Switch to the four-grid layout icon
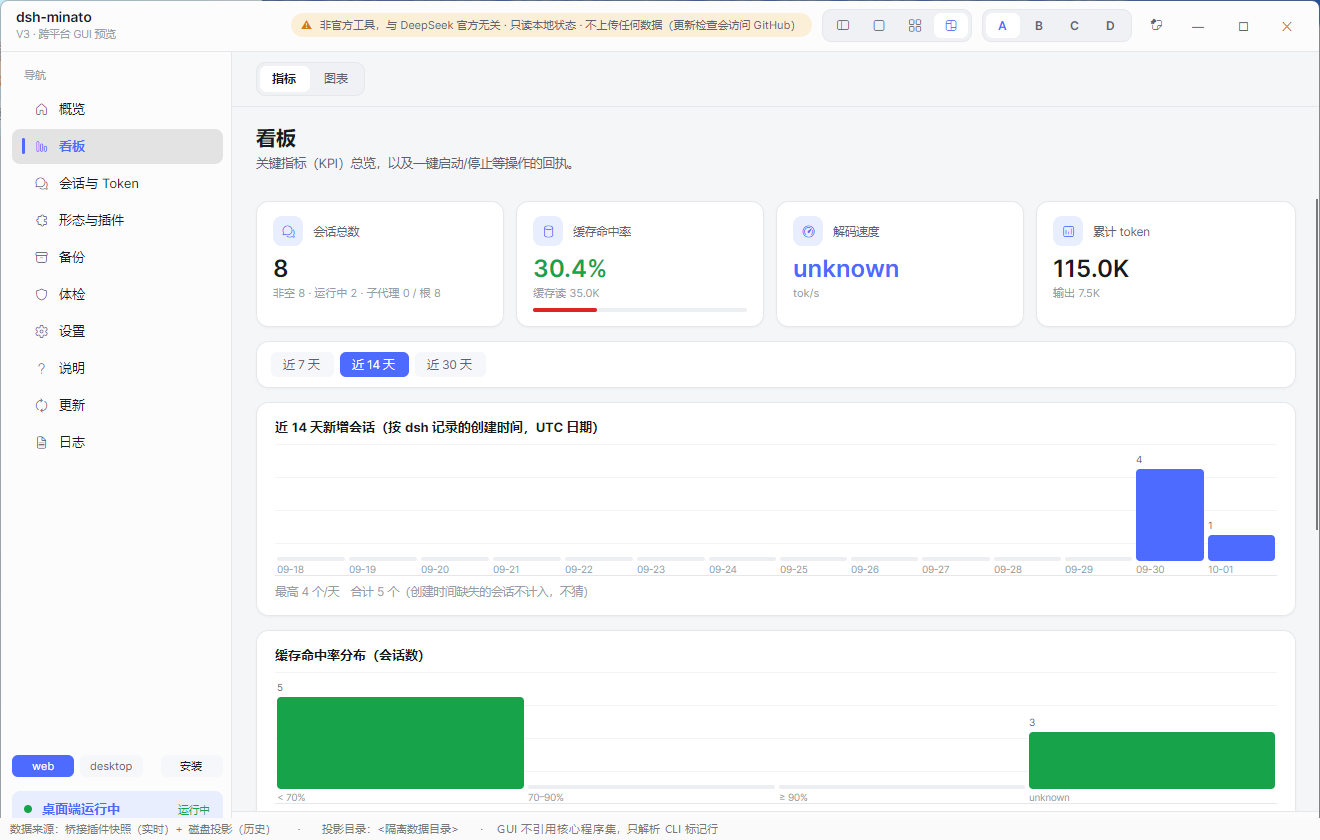Image resolution: width=1320 pixels, height=840 pixels. 915,26
